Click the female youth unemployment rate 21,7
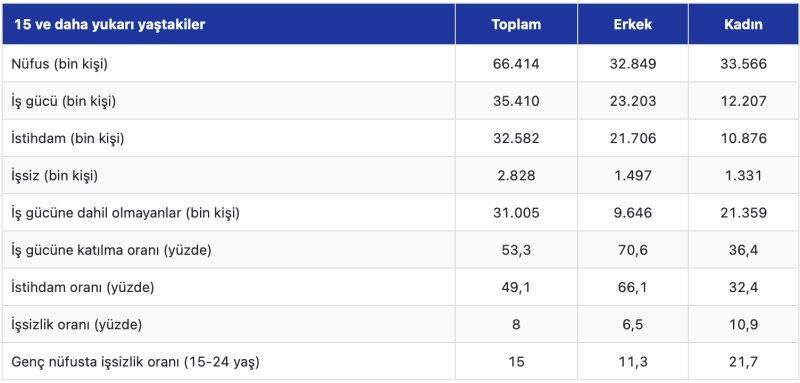 pos(743,362)
